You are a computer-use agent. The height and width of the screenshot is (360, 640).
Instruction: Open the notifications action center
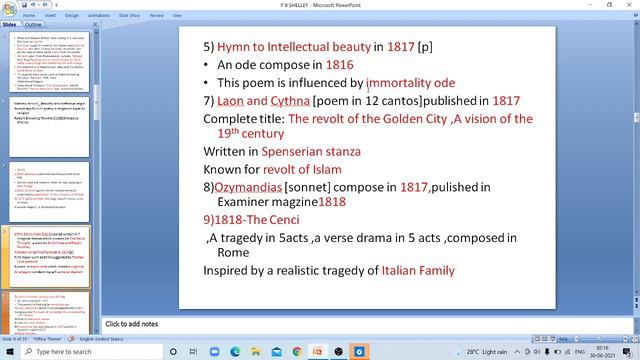[x=627, y=352]
